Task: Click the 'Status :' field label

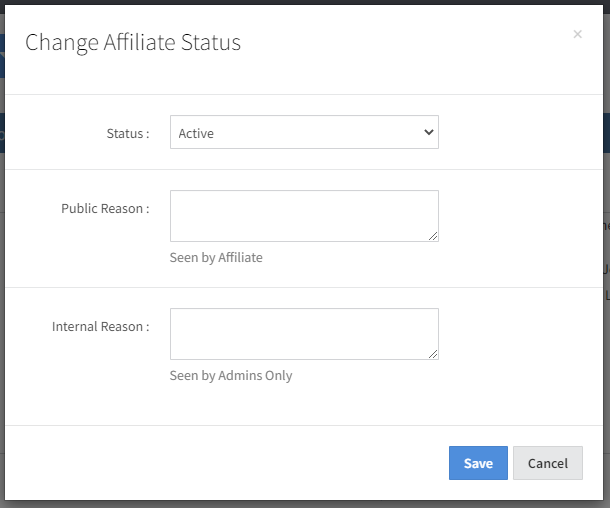Action: click(x=127, y=133)
